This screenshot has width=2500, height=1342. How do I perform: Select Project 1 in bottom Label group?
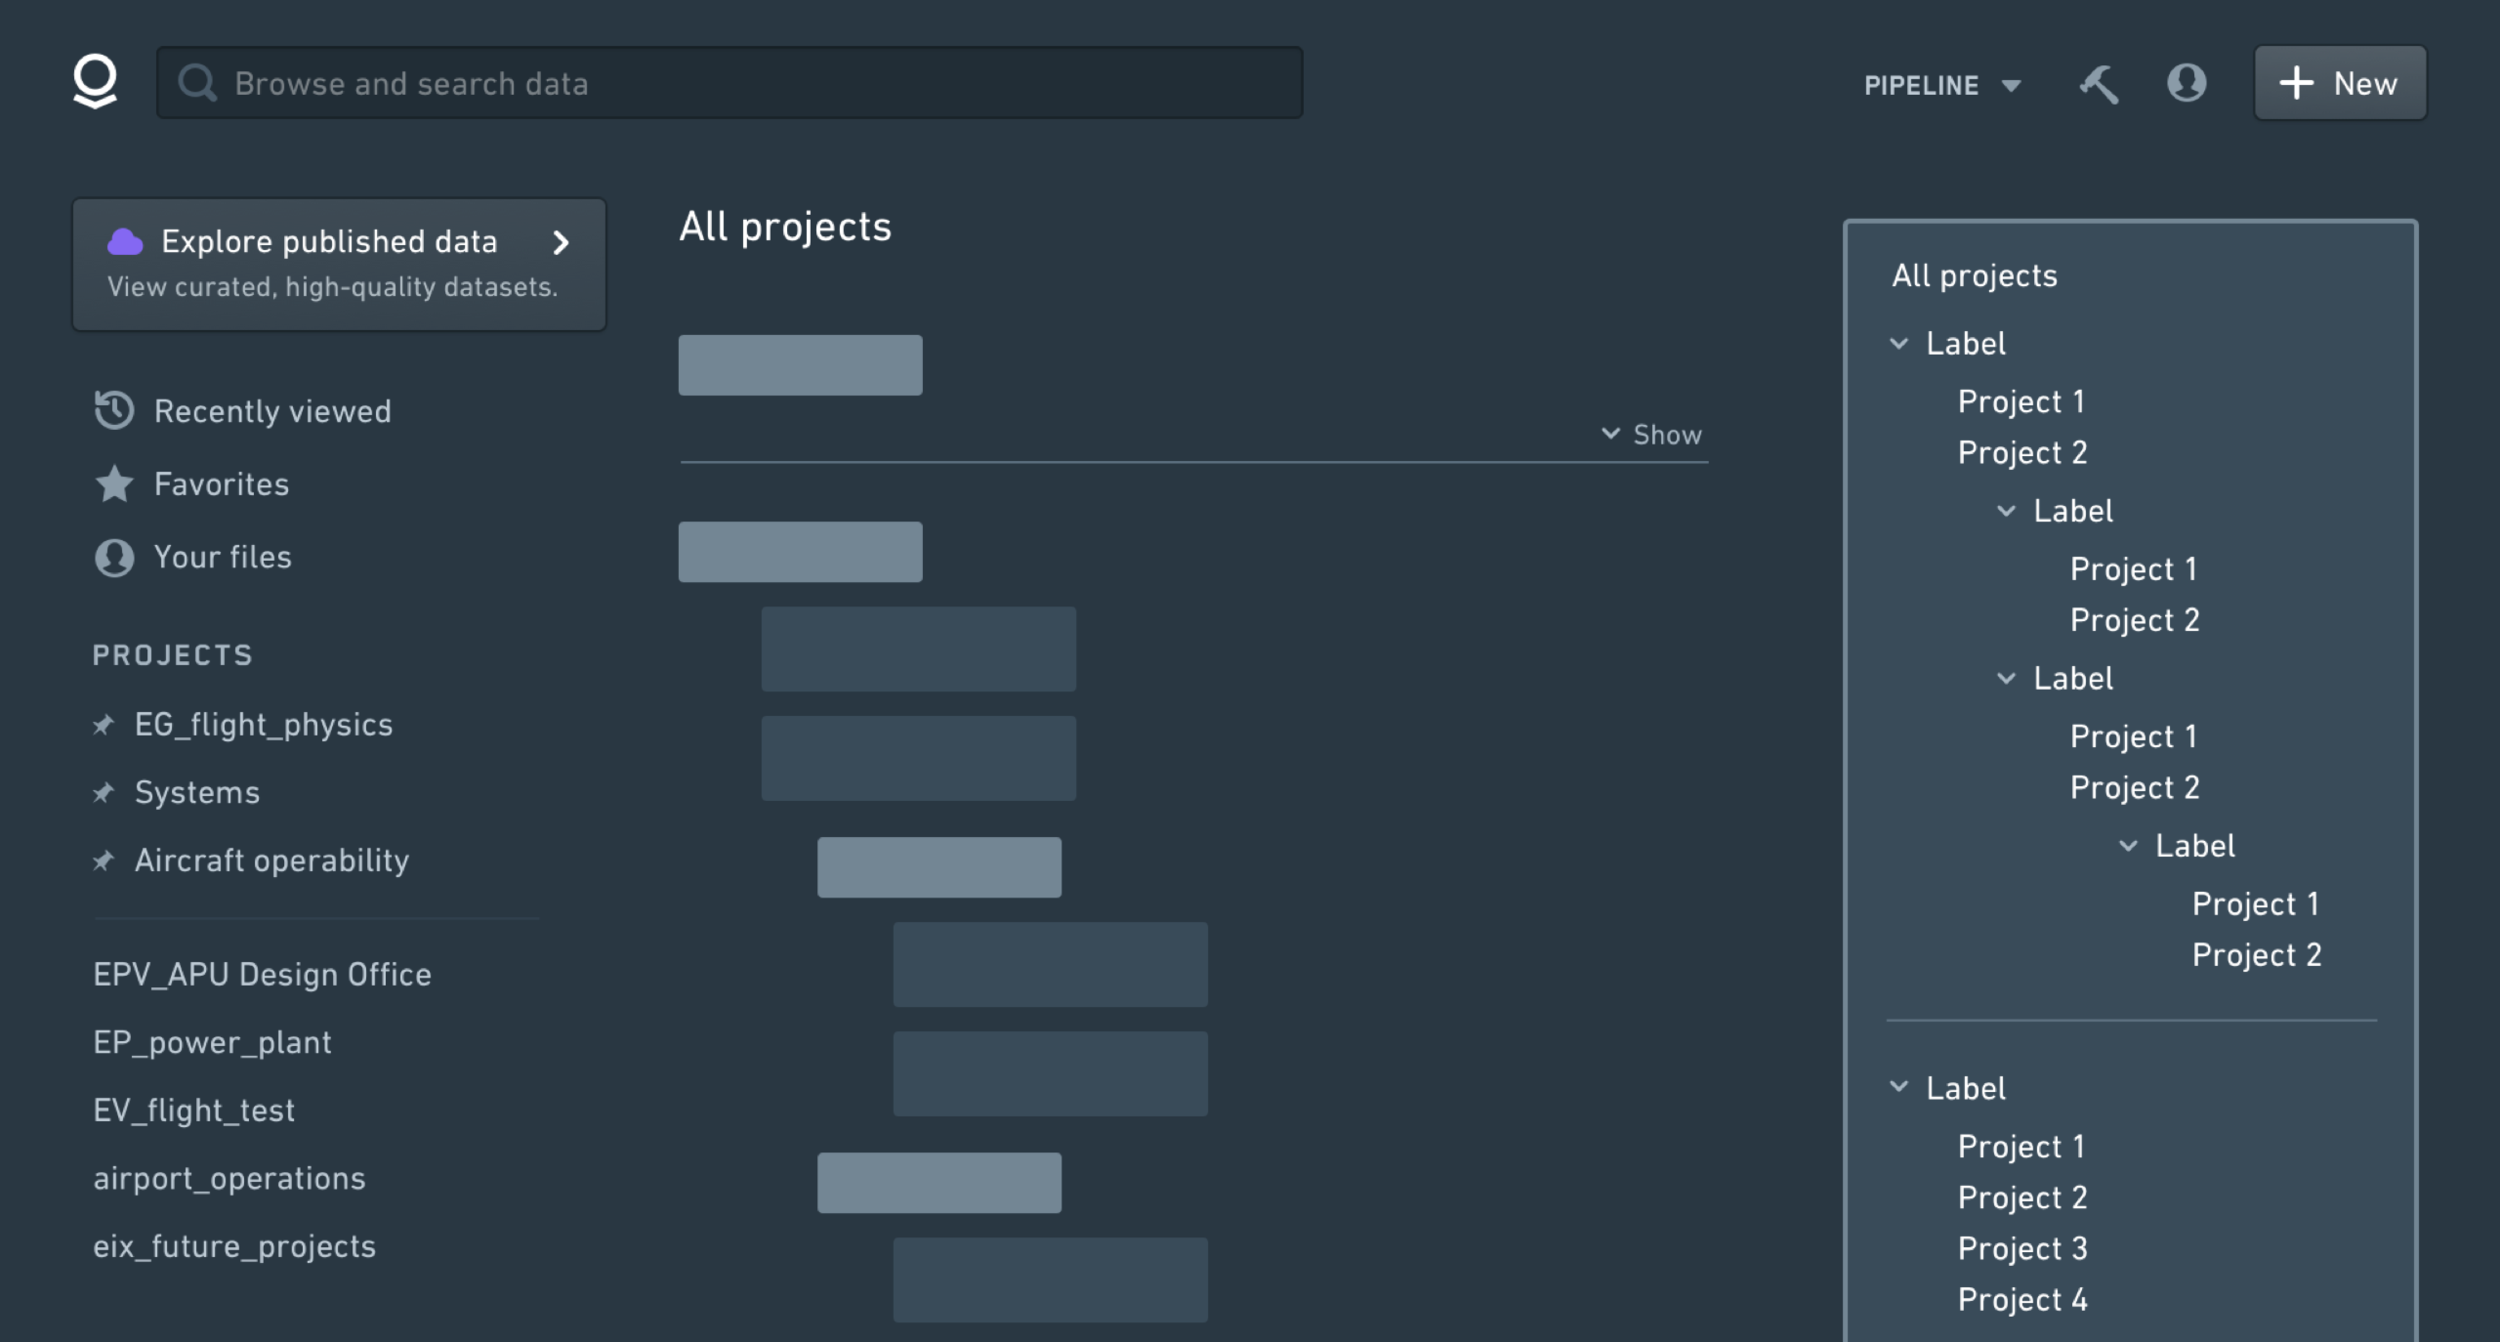tap(2021, 1147)
